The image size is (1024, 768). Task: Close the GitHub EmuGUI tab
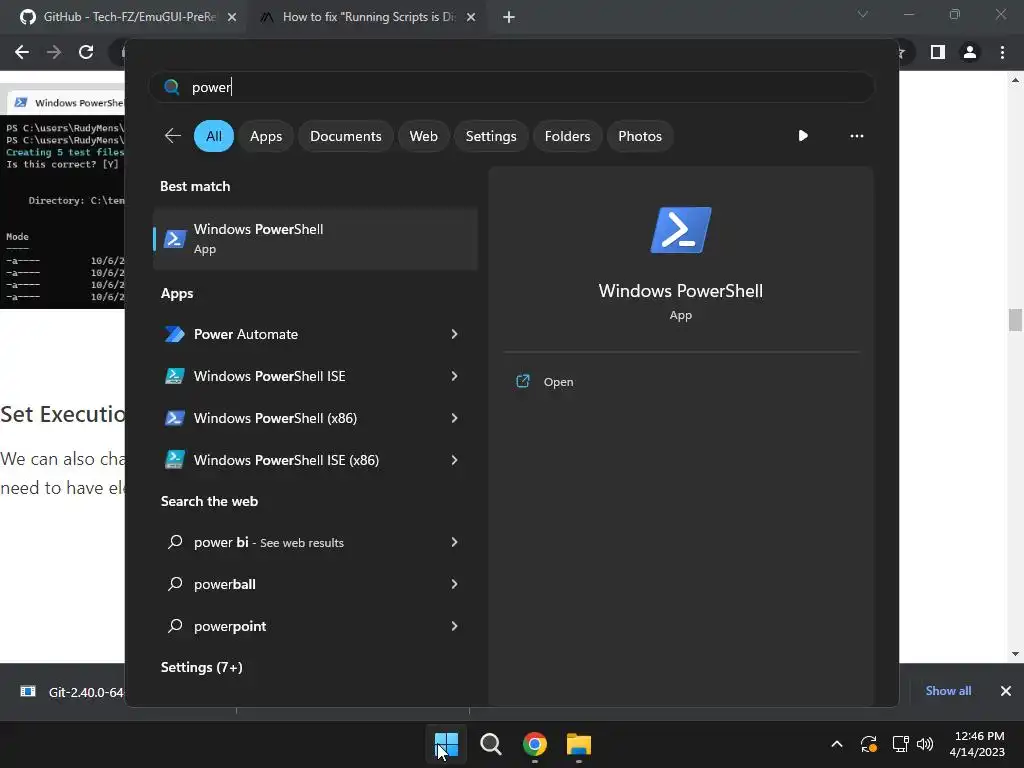(x=232, y=17)
